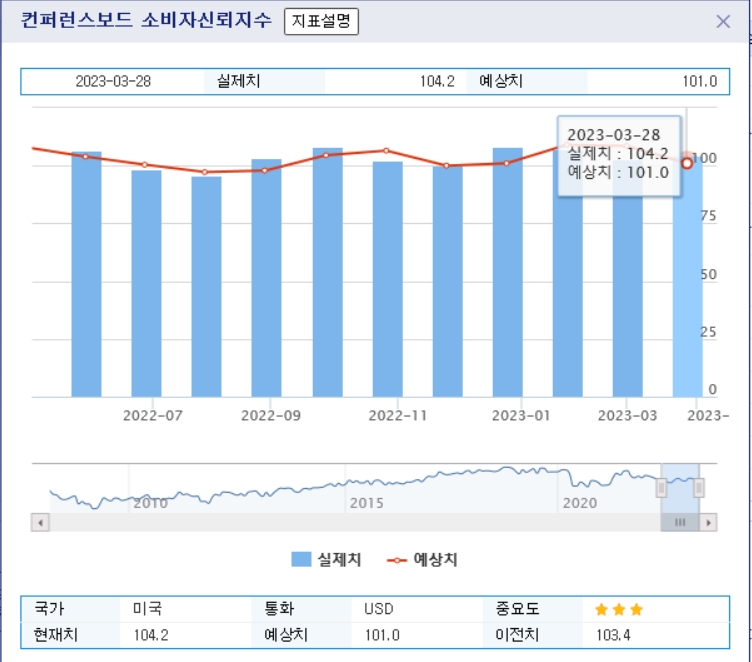Click the 2015 label in the navigator
The height and width of the screenshot is (662, 752).
(x=366, y=503)
